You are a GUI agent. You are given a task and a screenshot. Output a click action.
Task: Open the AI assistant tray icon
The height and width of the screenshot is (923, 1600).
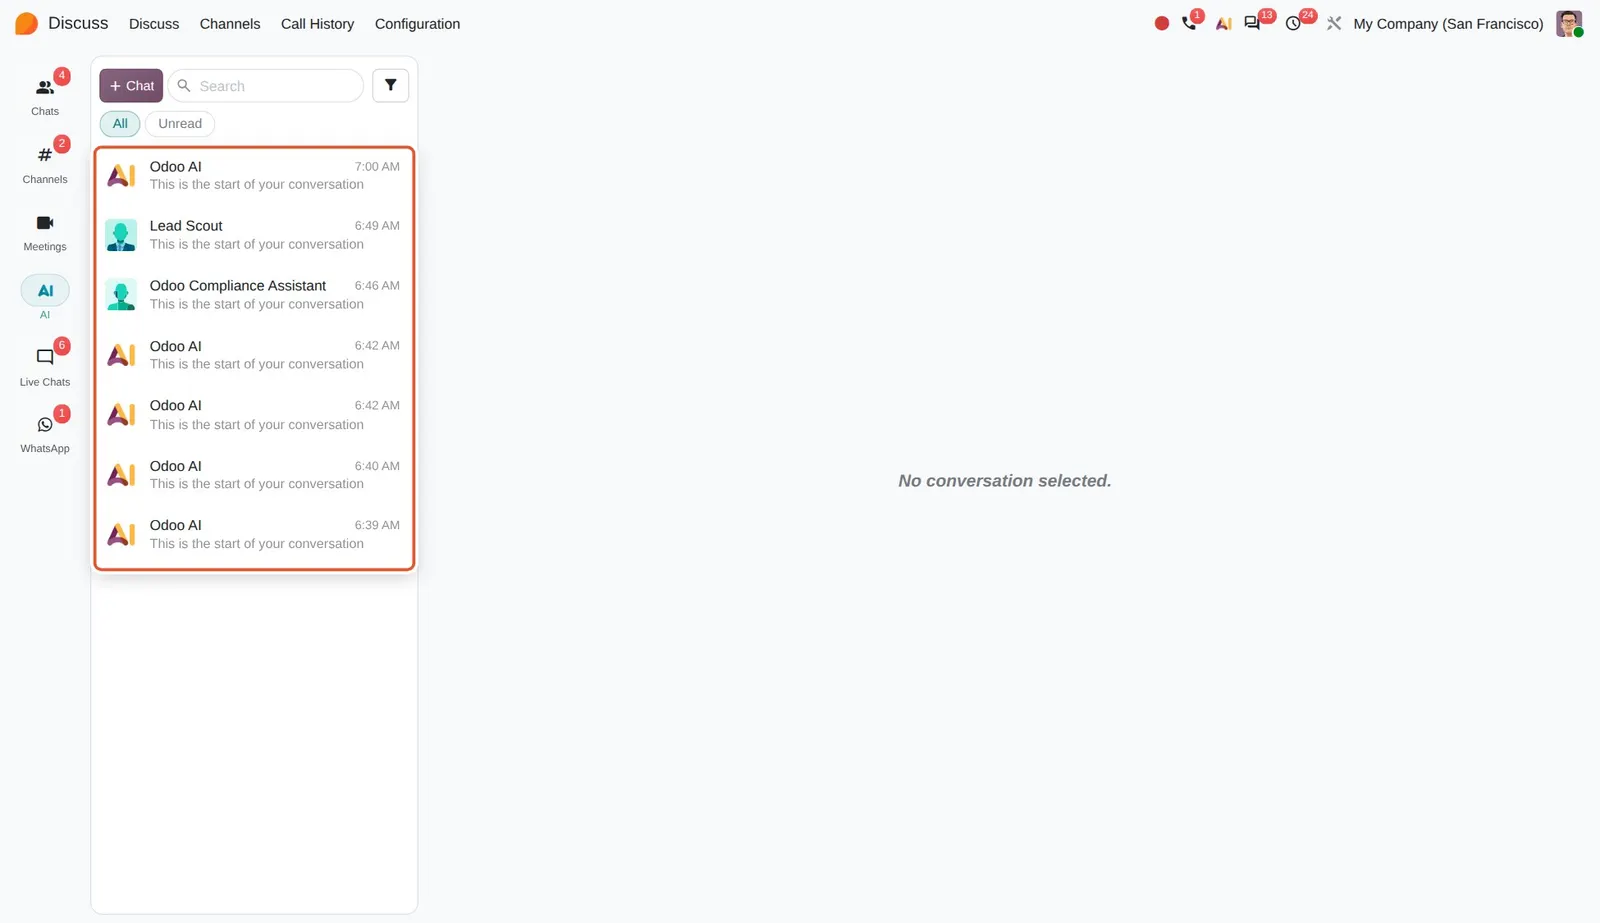click(1223, 23)
